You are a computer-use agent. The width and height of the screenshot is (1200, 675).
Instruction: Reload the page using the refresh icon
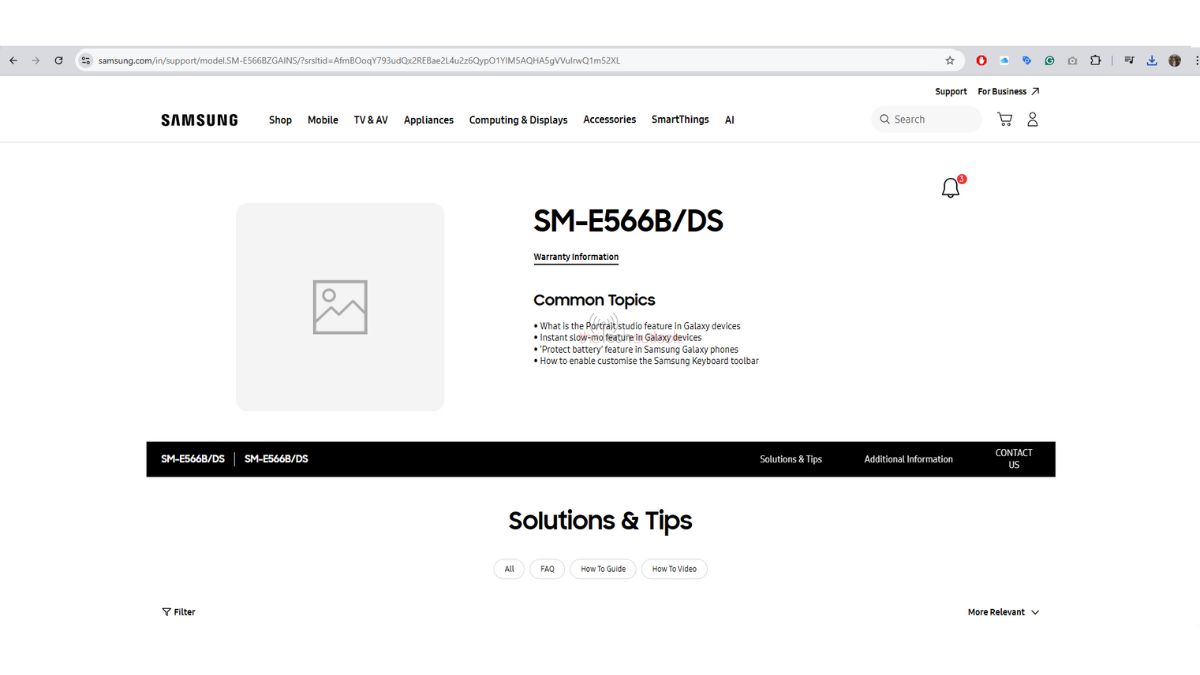tap(59, 61)
